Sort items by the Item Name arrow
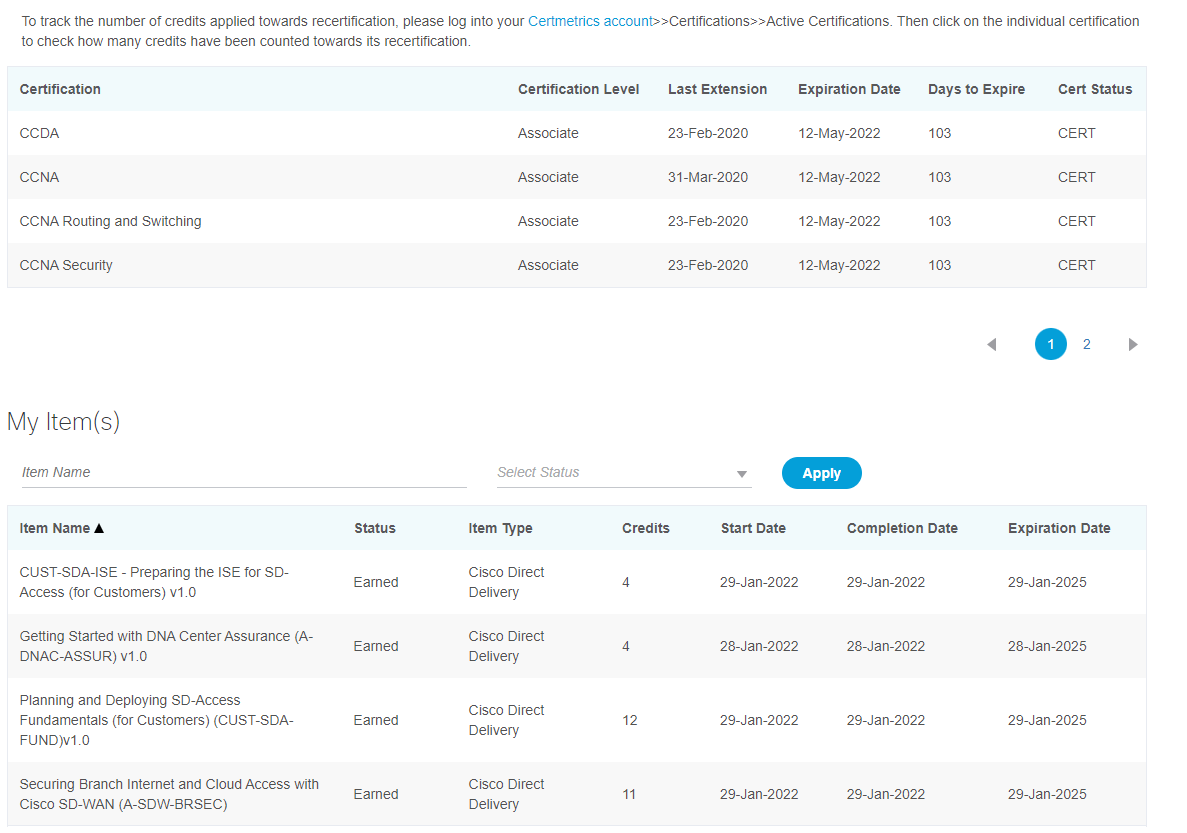 [x=99, y=529]
